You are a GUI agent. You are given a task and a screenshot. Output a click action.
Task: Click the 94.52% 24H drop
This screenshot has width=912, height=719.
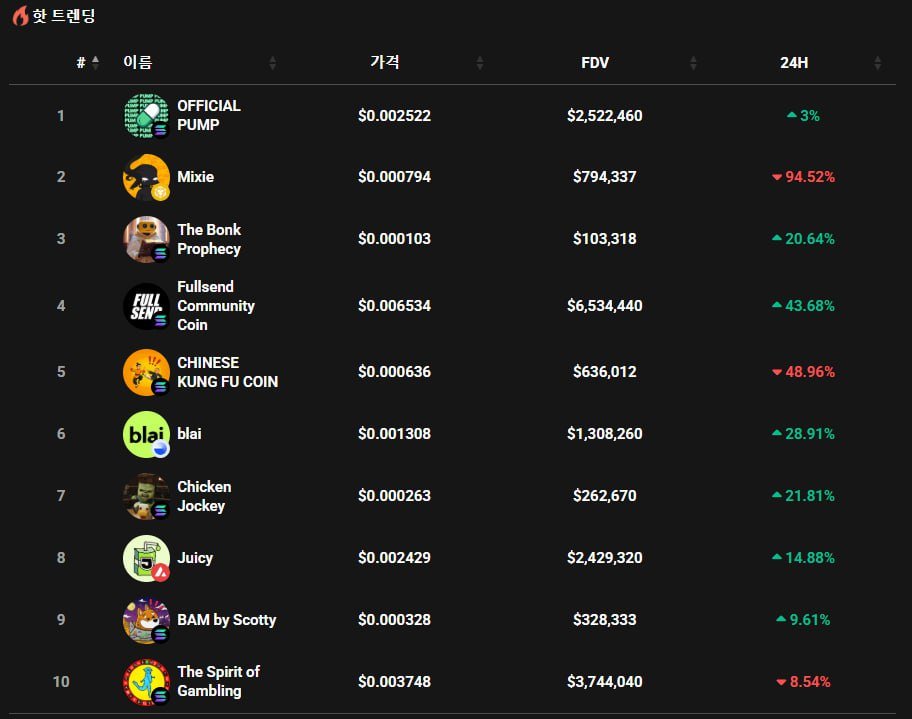click(x=803, y=177)
